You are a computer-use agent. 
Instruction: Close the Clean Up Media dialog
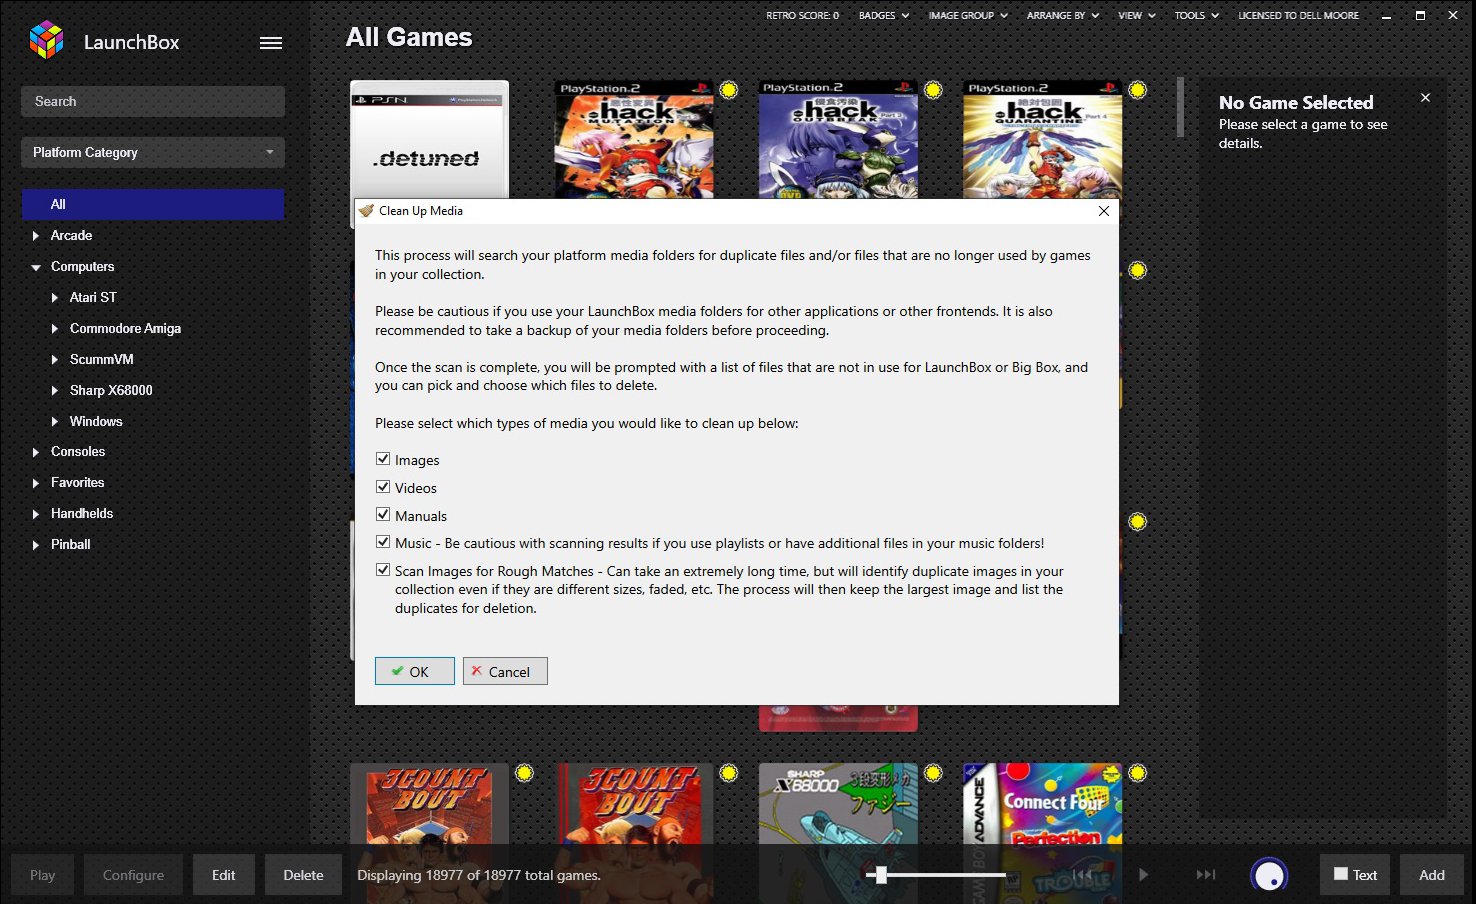pyautogui.click(x=1103, y=211)
